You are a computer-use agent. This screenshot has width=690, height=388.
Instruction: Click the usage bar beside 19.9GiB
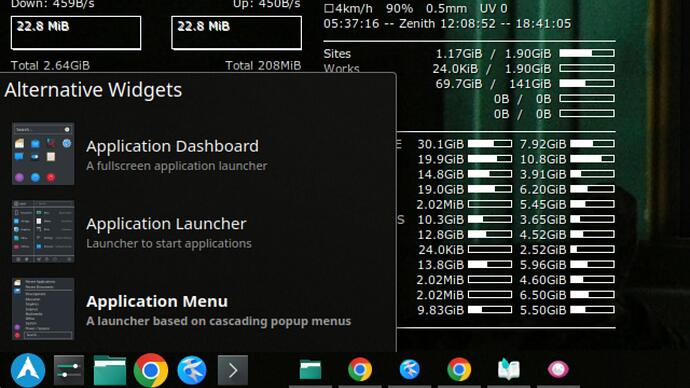[x=490, y=158]
